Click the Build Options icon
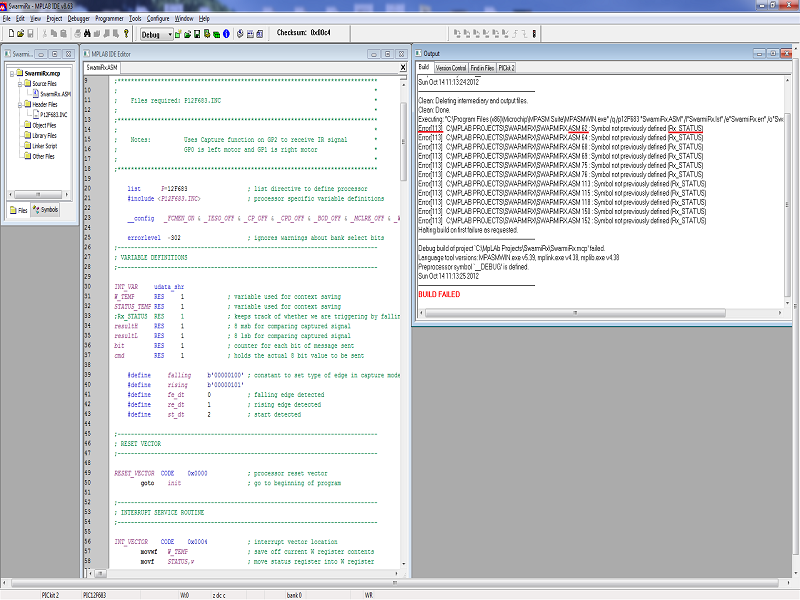 coord(207,34)
